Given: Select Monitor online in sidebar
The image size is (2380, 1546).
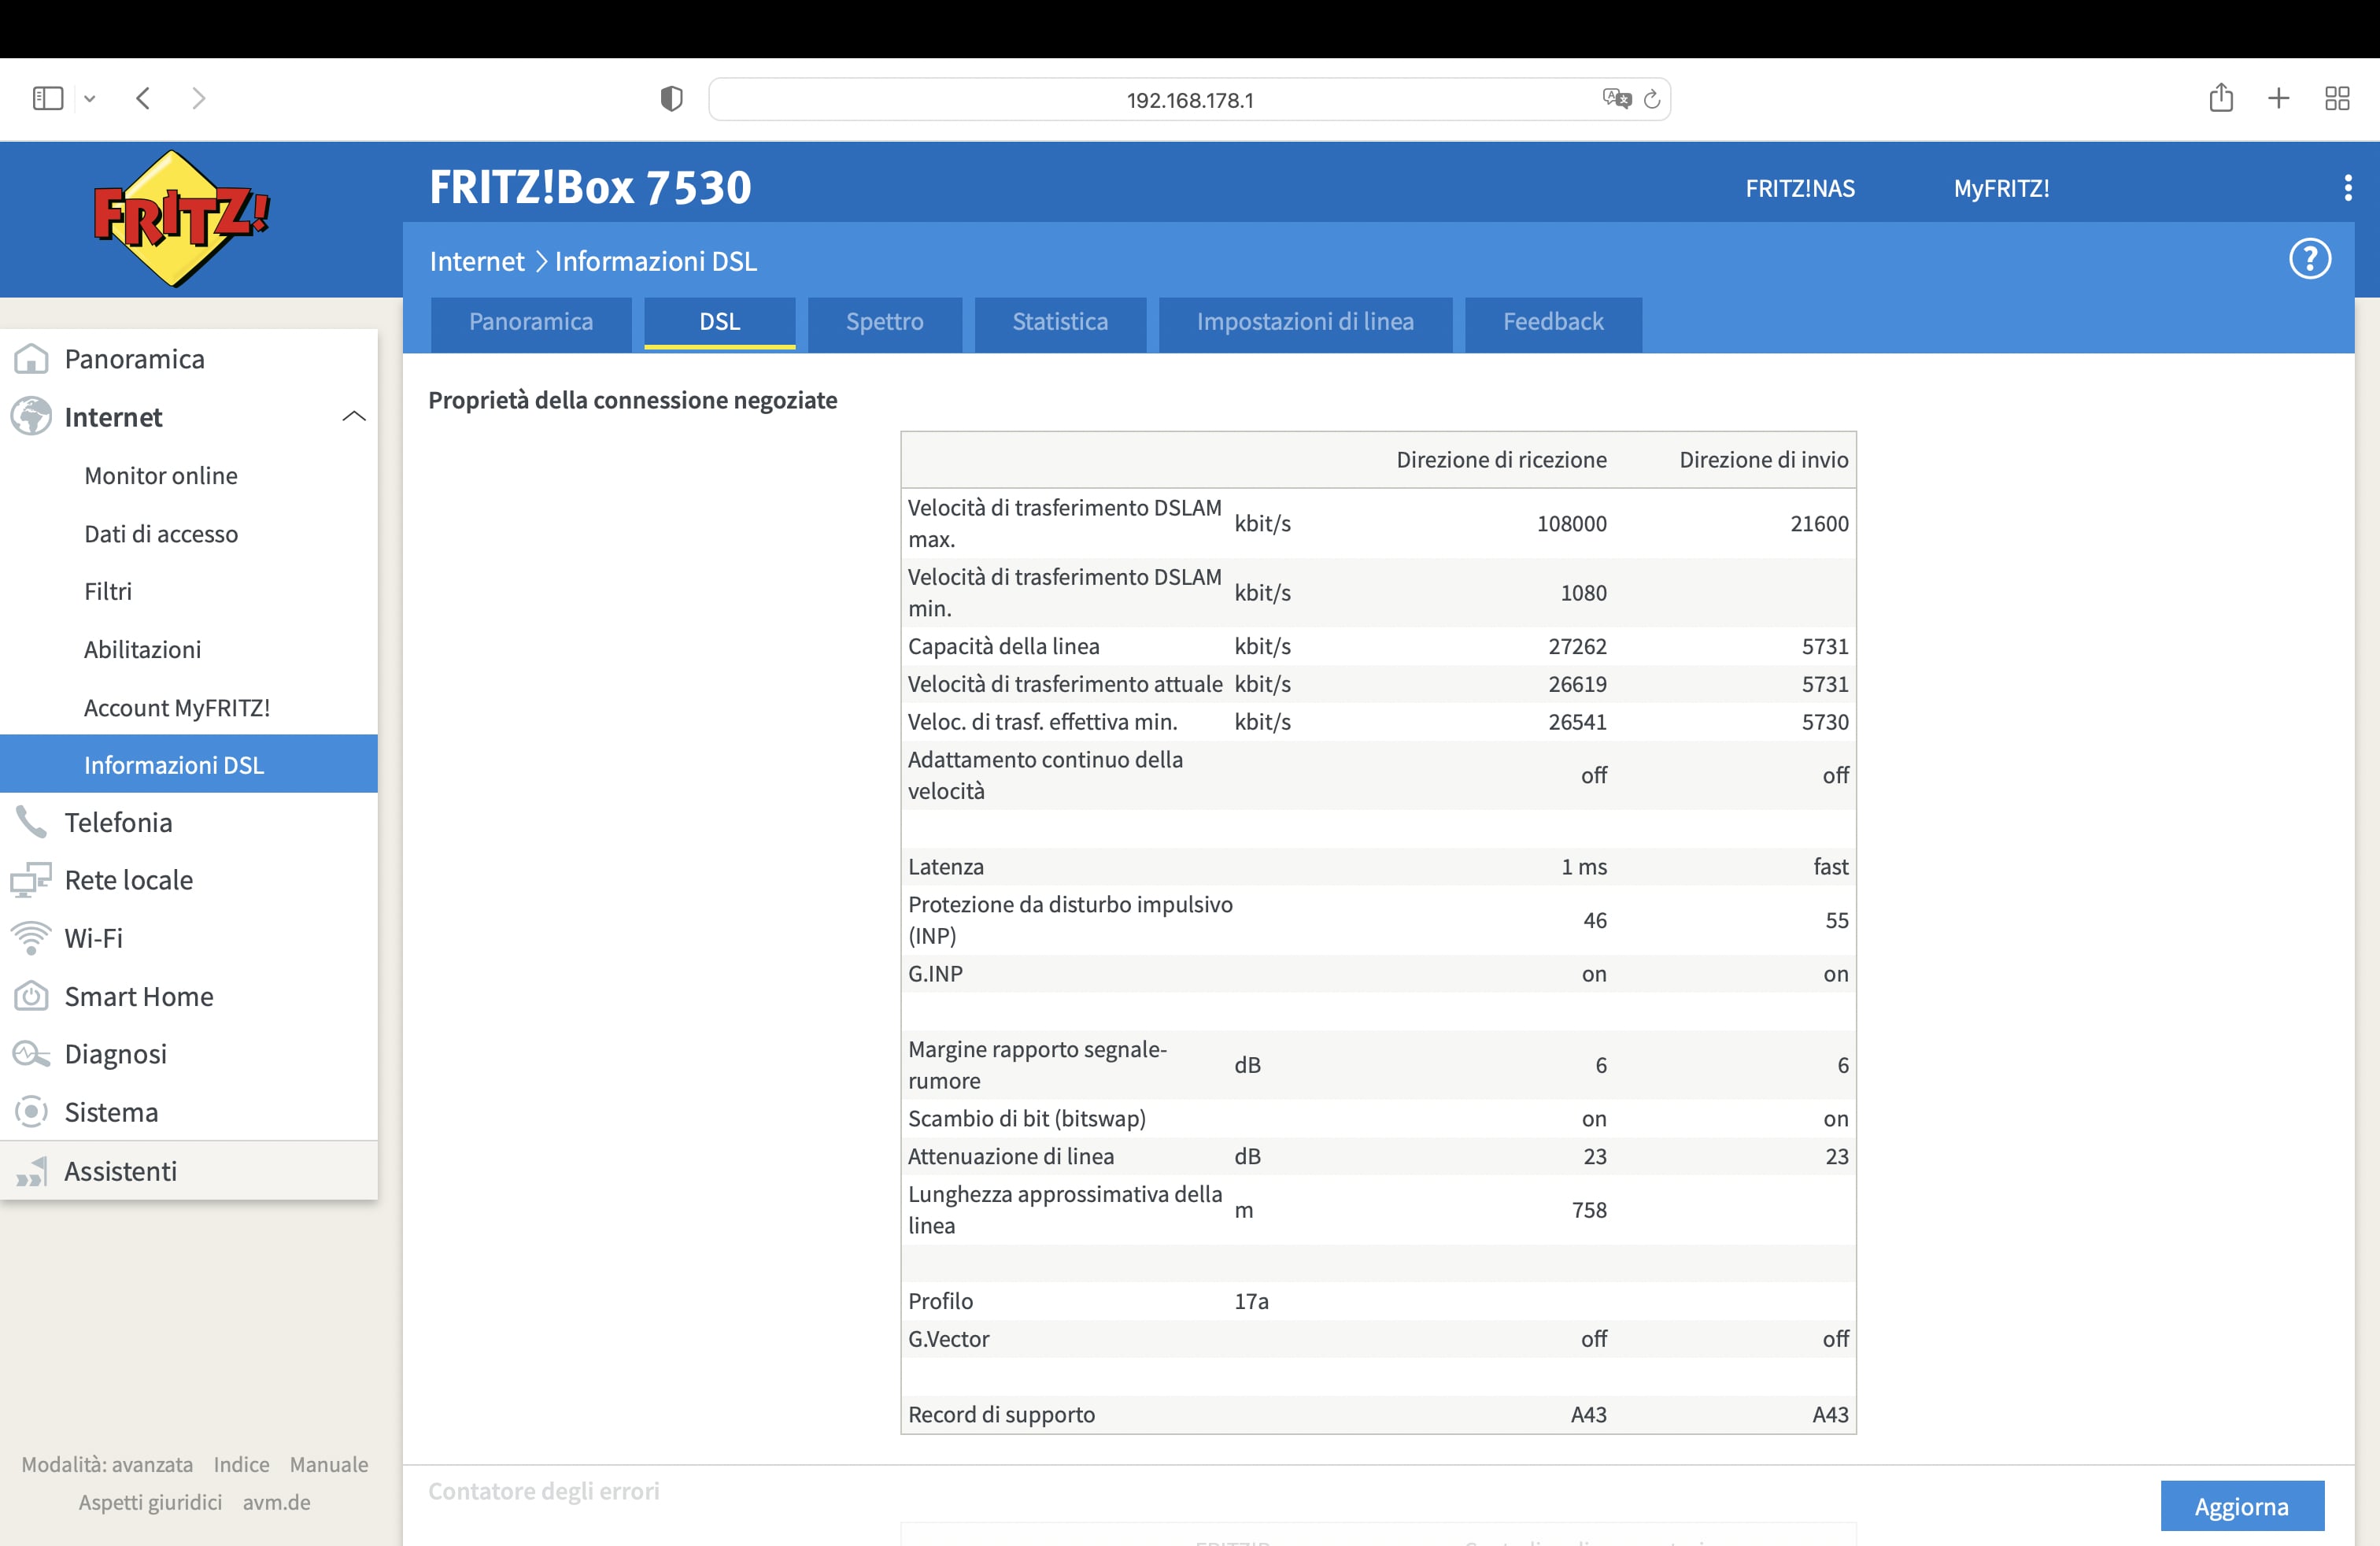Looking at the screenshot, I should click(161, 476).
